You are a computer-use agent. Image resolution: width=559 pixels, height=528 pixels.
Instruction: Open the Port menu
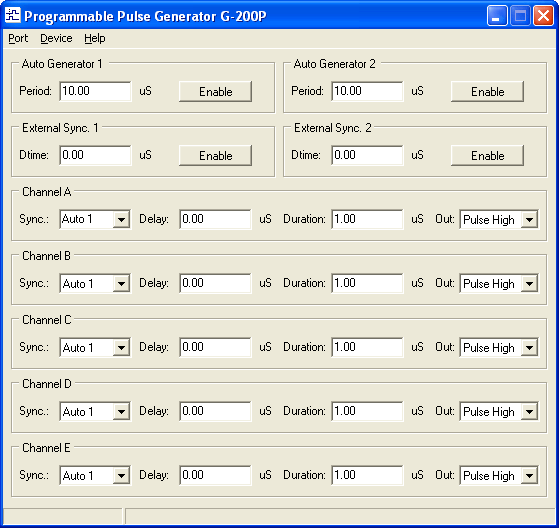pyautogui.click(x=18, y=38)
